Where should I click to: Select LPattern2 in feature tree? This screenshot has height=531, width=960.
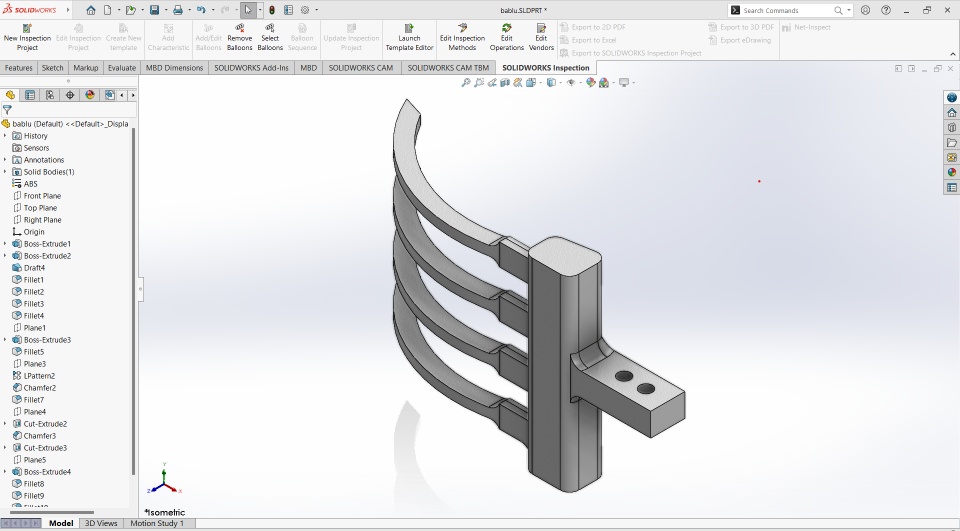[39, 376]
